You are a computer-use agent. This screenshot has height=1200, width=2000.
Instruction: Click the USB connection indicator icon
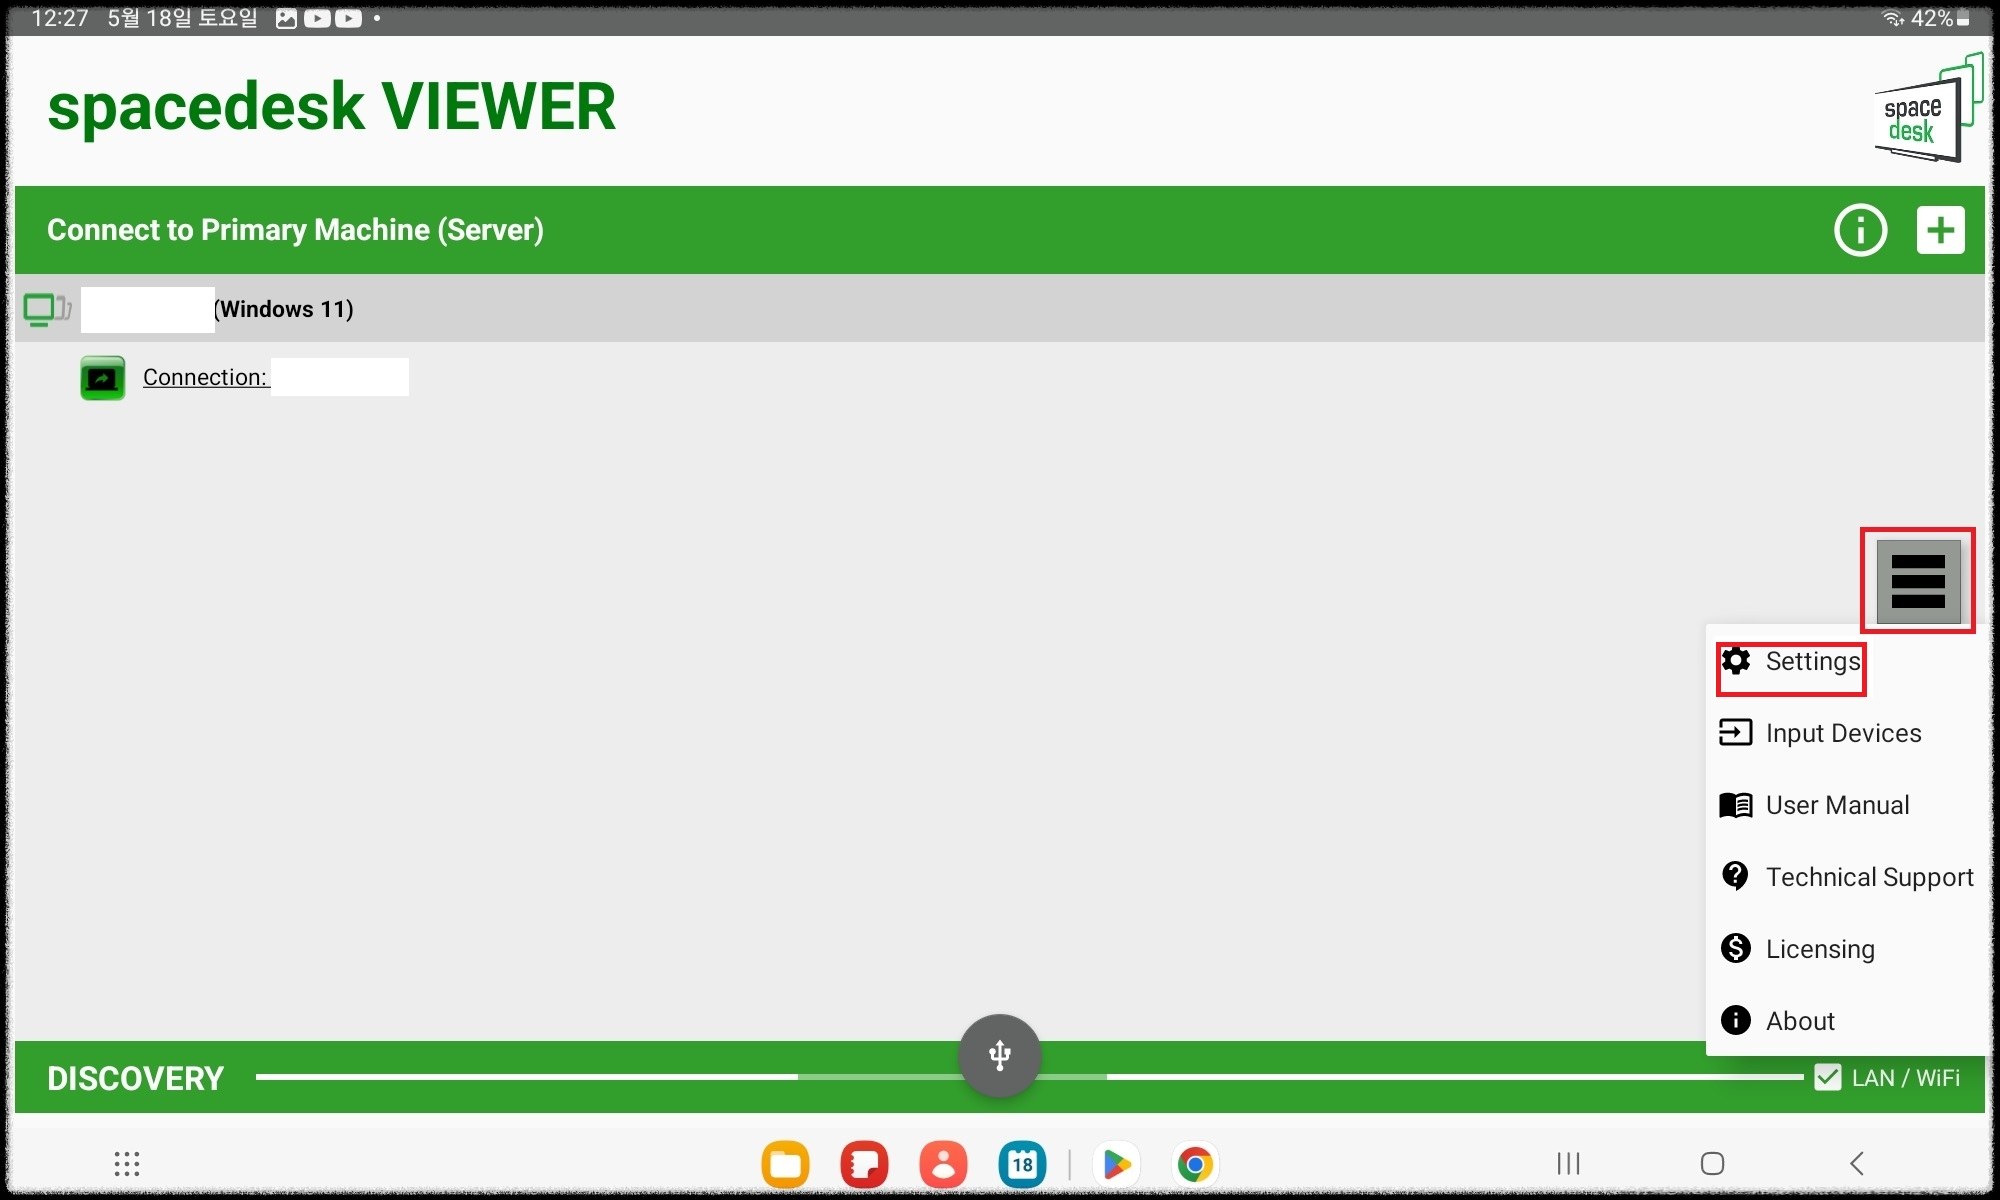(1000, 1054)
